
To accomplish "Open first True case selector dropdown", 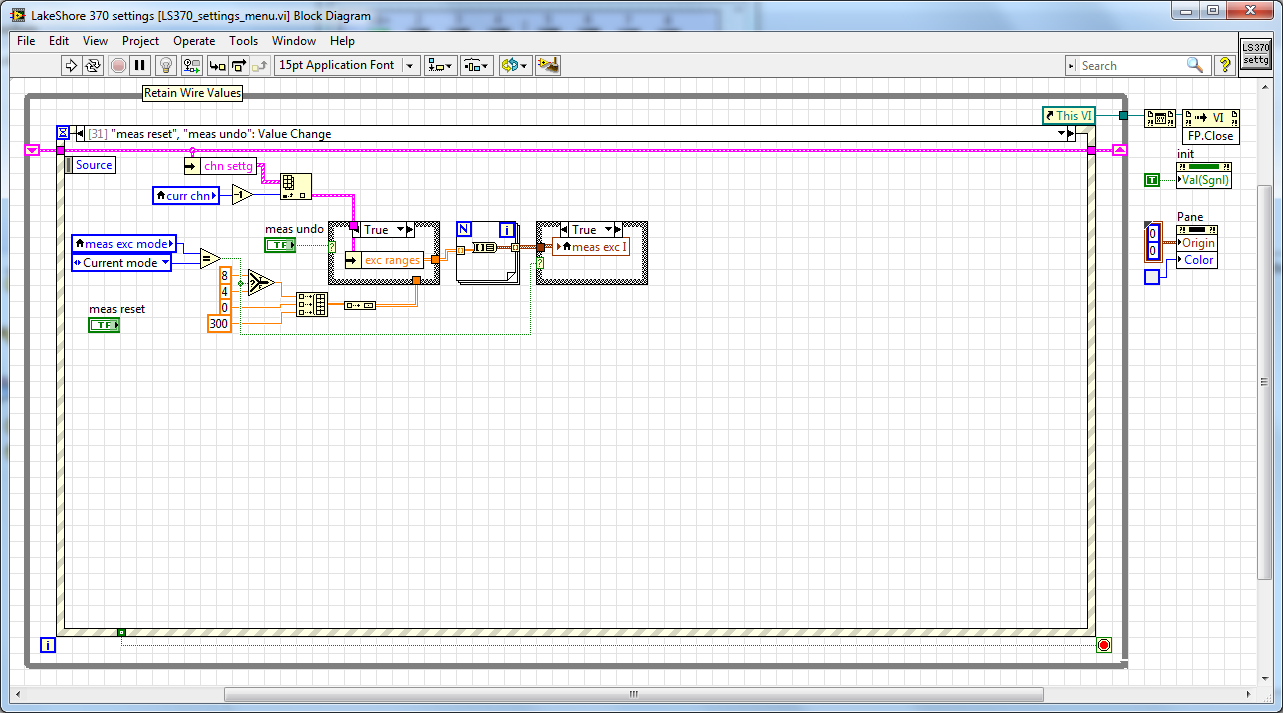I will coord(402,230).
